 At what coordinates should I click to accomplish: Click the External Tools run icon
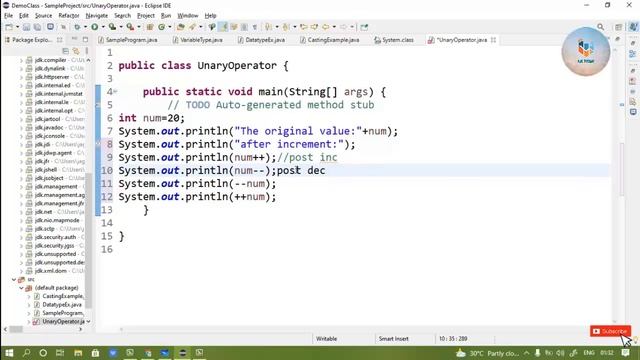pyautogui.click(x=130, y=27)
